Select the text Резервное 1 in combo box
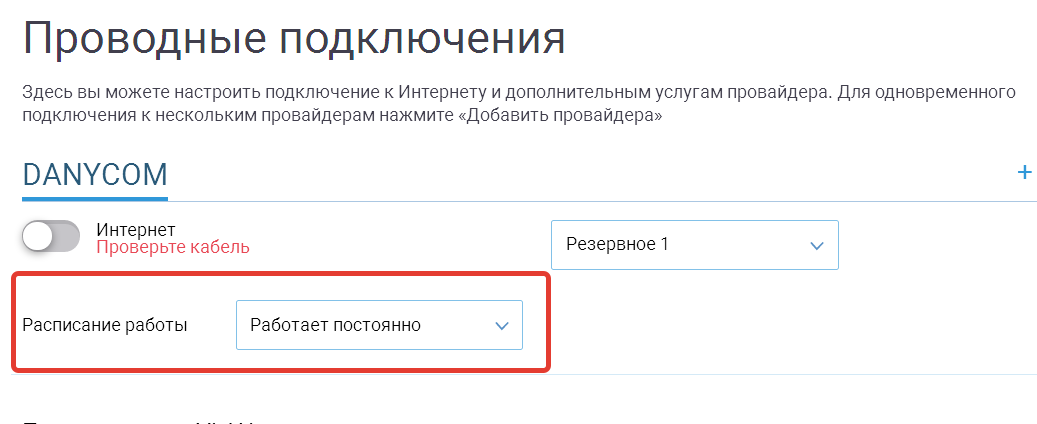Screen dimensions: 1037x424 click(x=617, y=244)
